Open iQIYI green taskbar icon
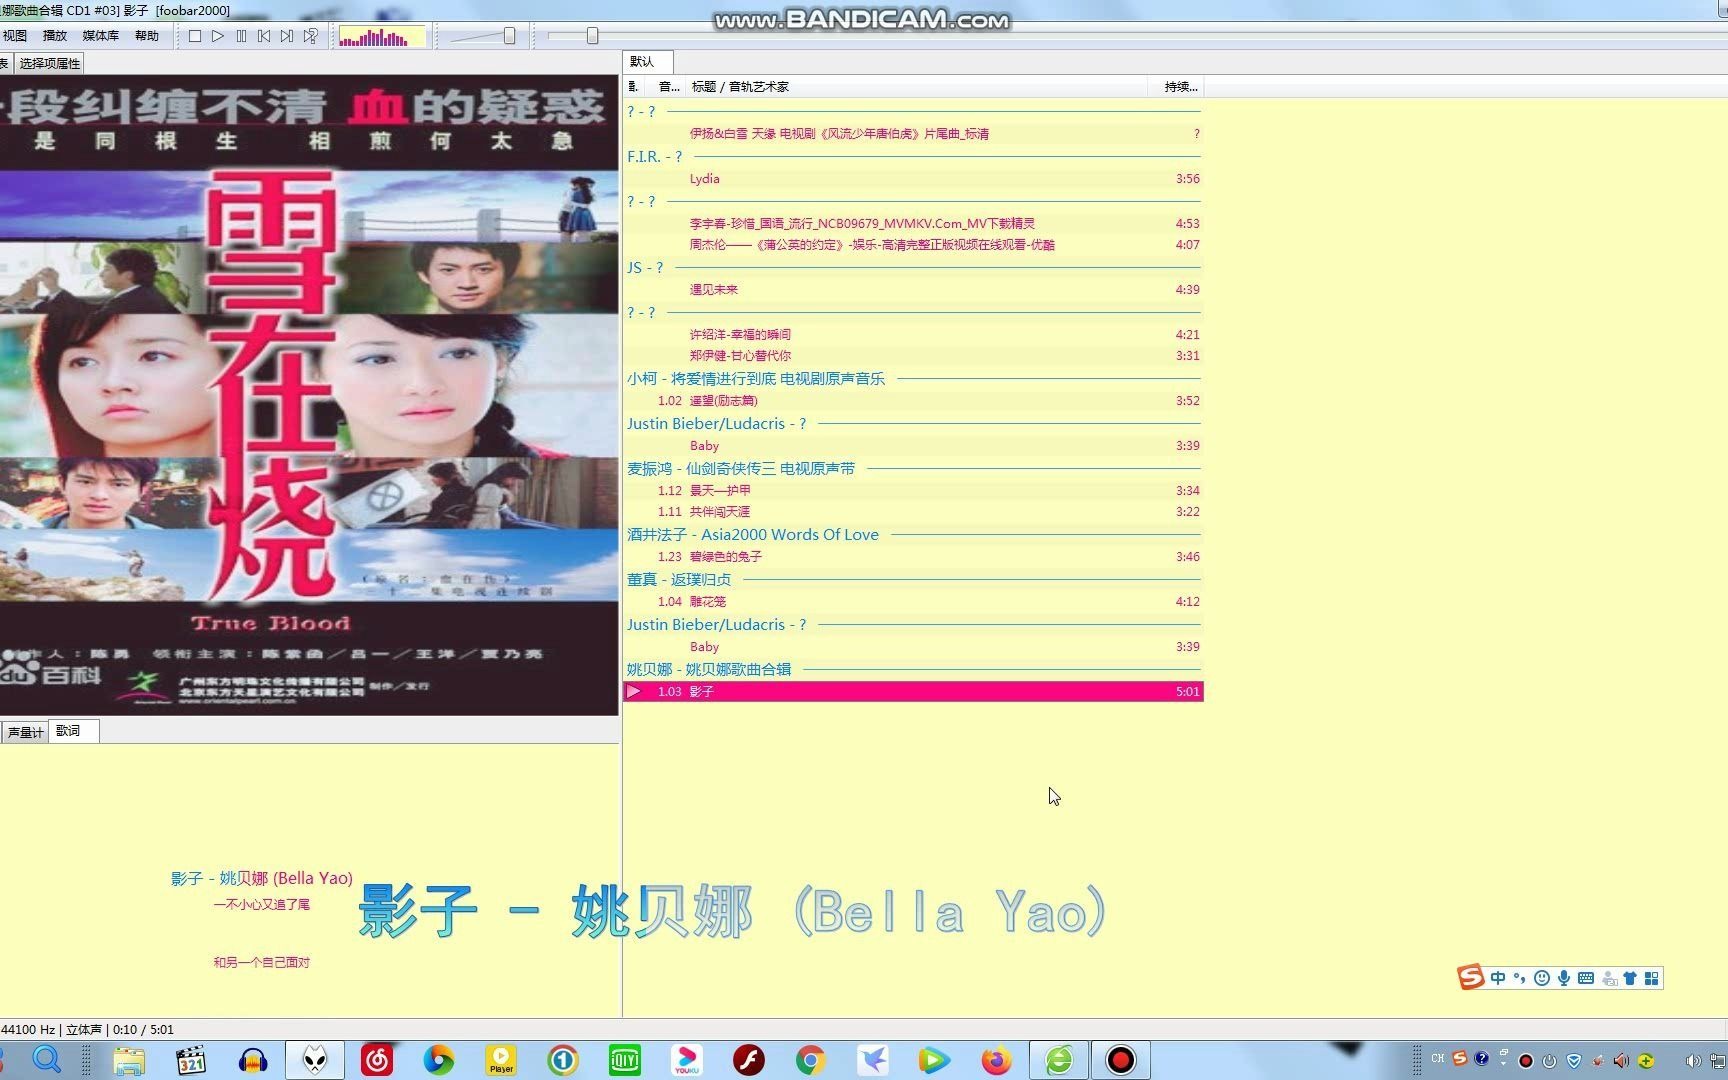 (625, 1060)
